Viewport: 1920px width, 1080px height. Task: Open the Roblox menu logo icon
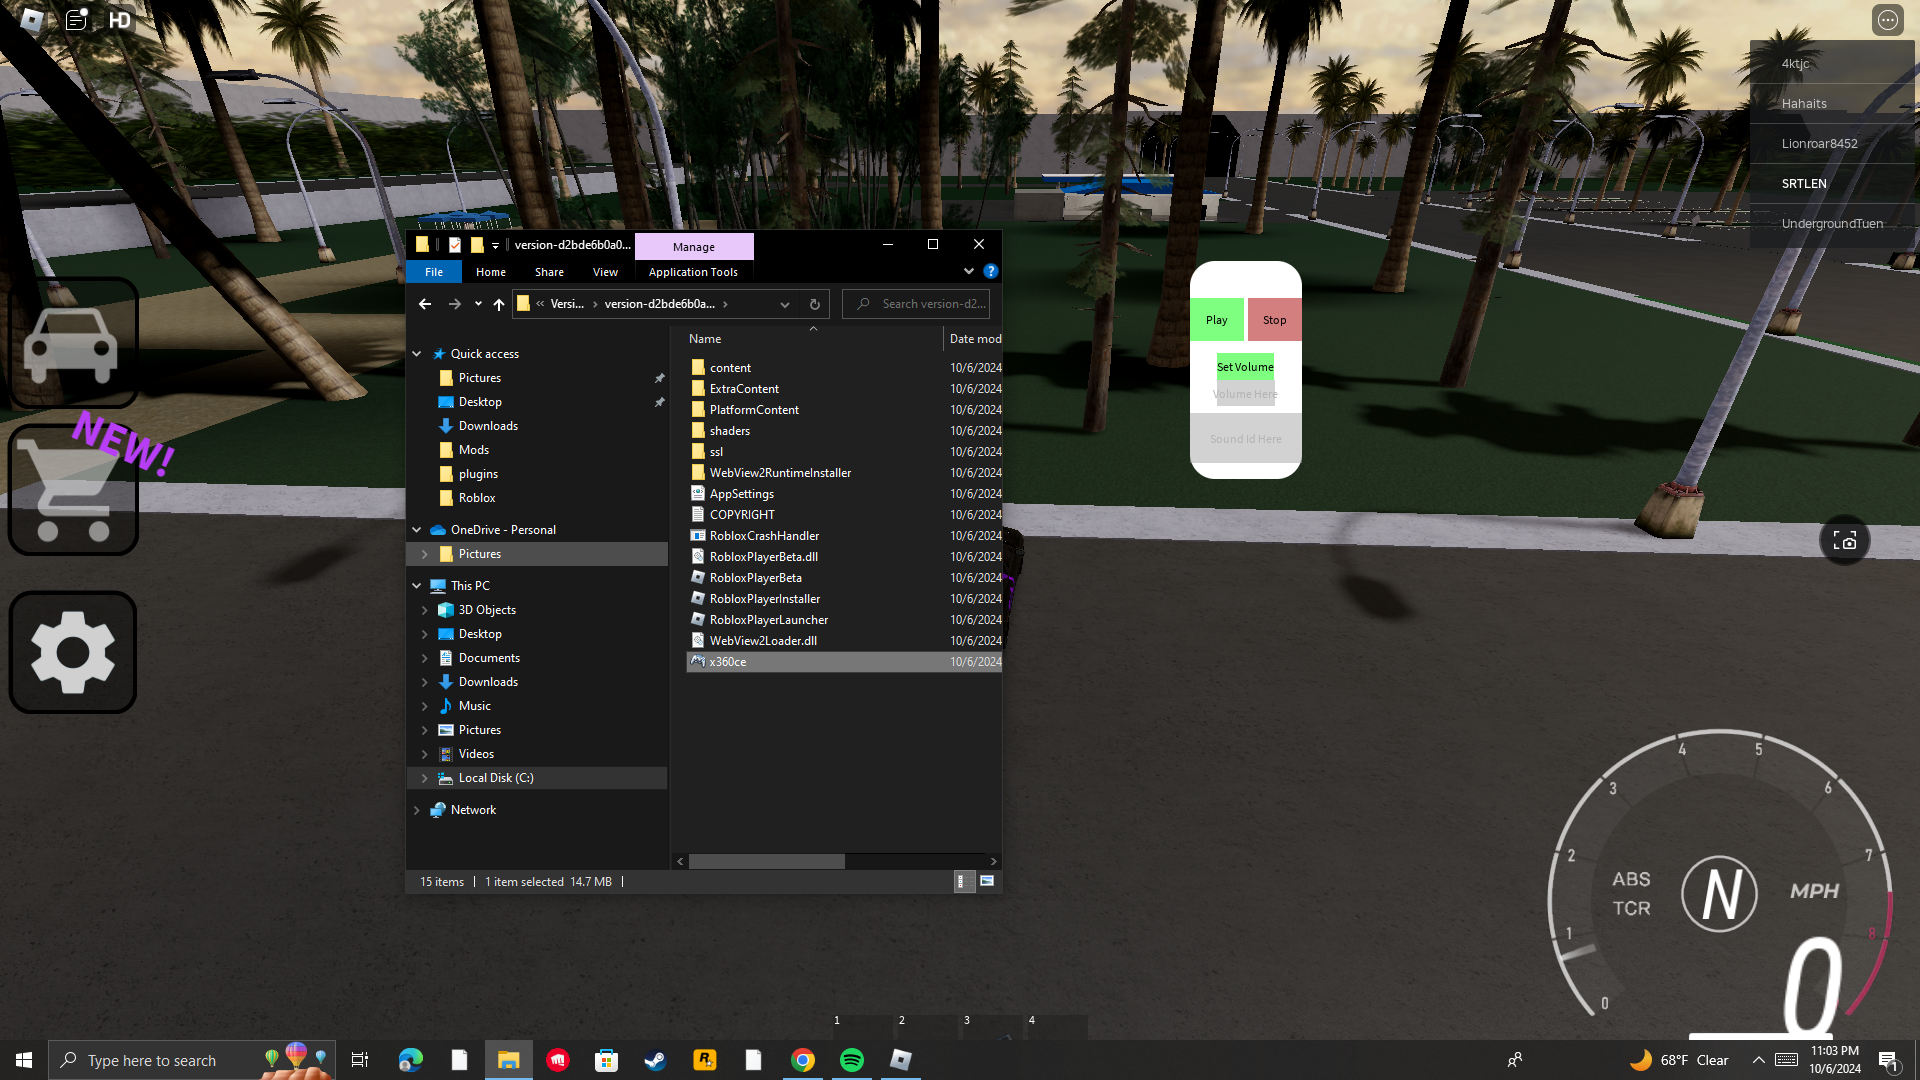coord(31,19)
